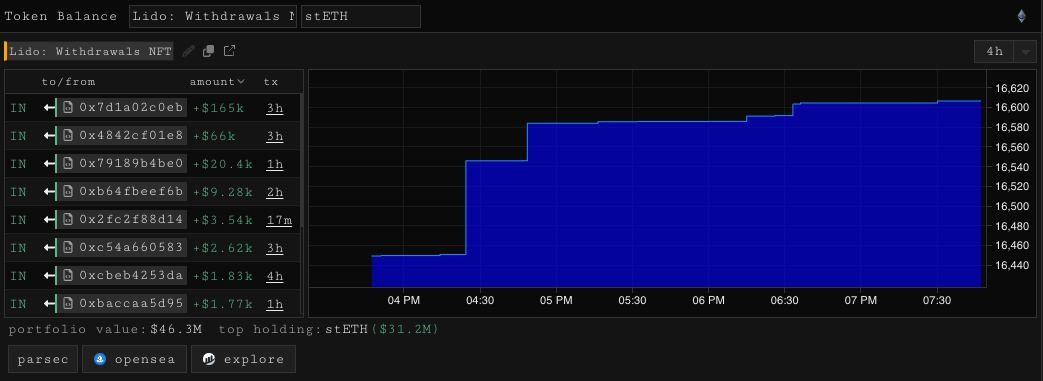The height and width of the screenshot is (381, 1043).
Task: Select address 0x2fc2f88d14
Action: (x=131, y=219)
